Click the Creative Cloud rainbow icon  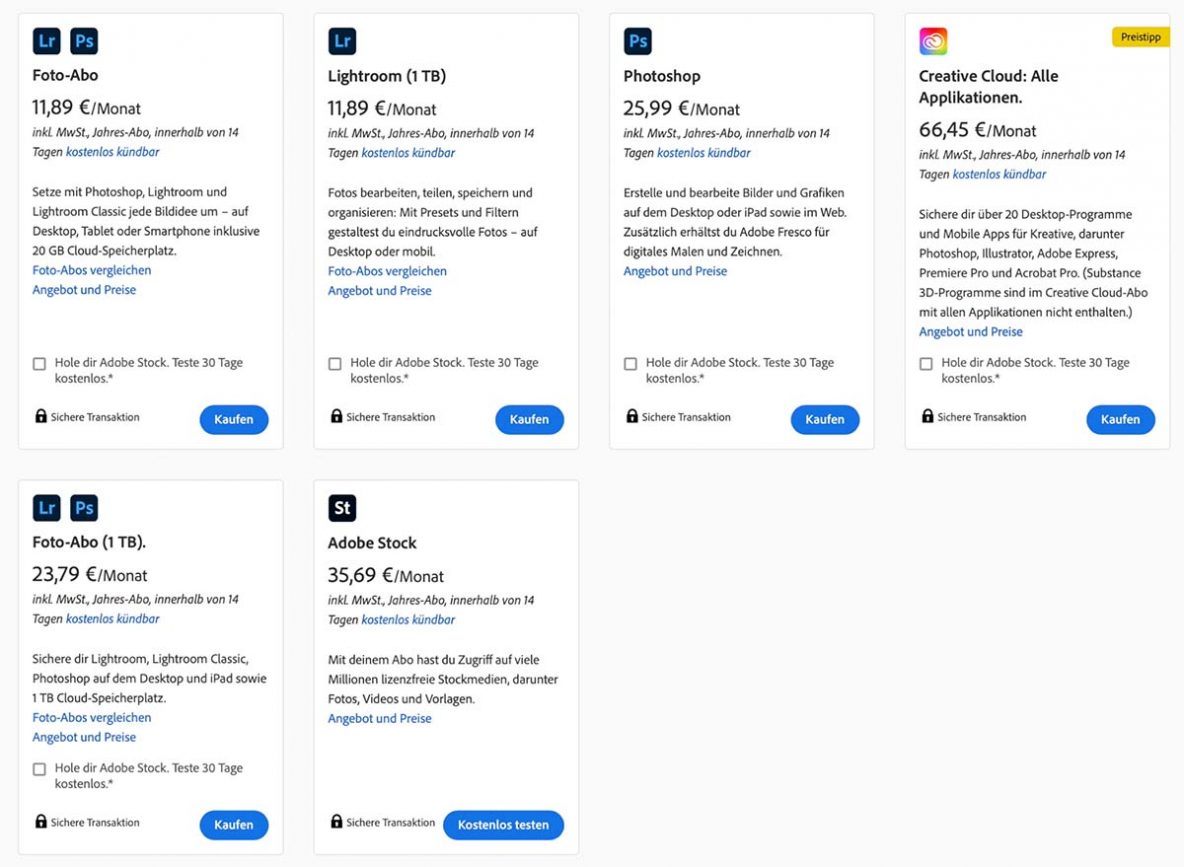(x=933, y=41)
